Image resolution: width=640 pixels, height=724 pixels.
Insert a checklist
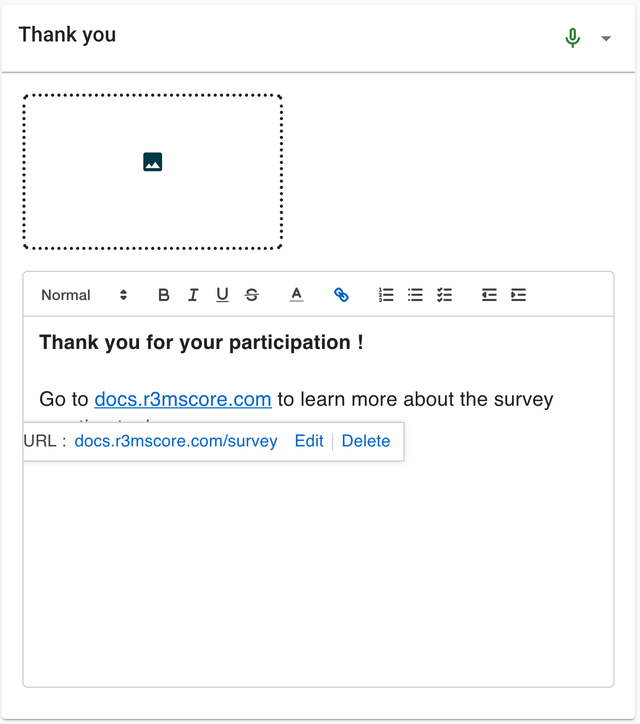pyautogui.click(x=445, y=295)
